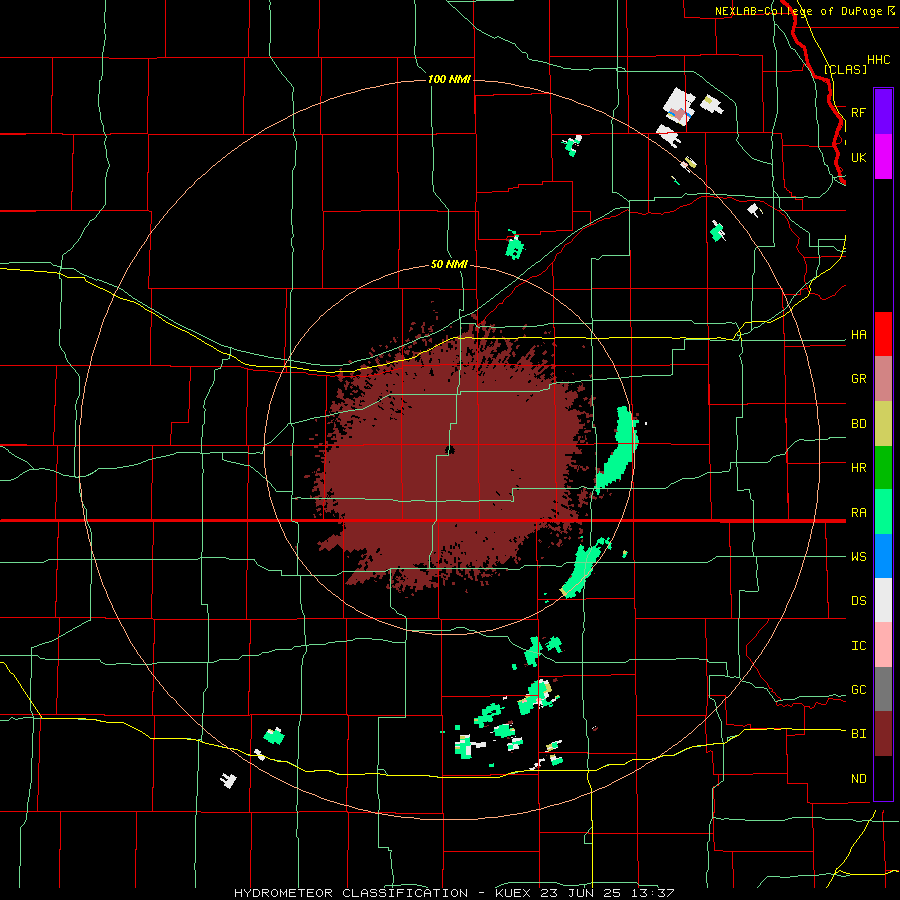The height and width of the screenshot is (900, 900).
Task: Click the HA red legend swatch
Action: coord(883,334)
